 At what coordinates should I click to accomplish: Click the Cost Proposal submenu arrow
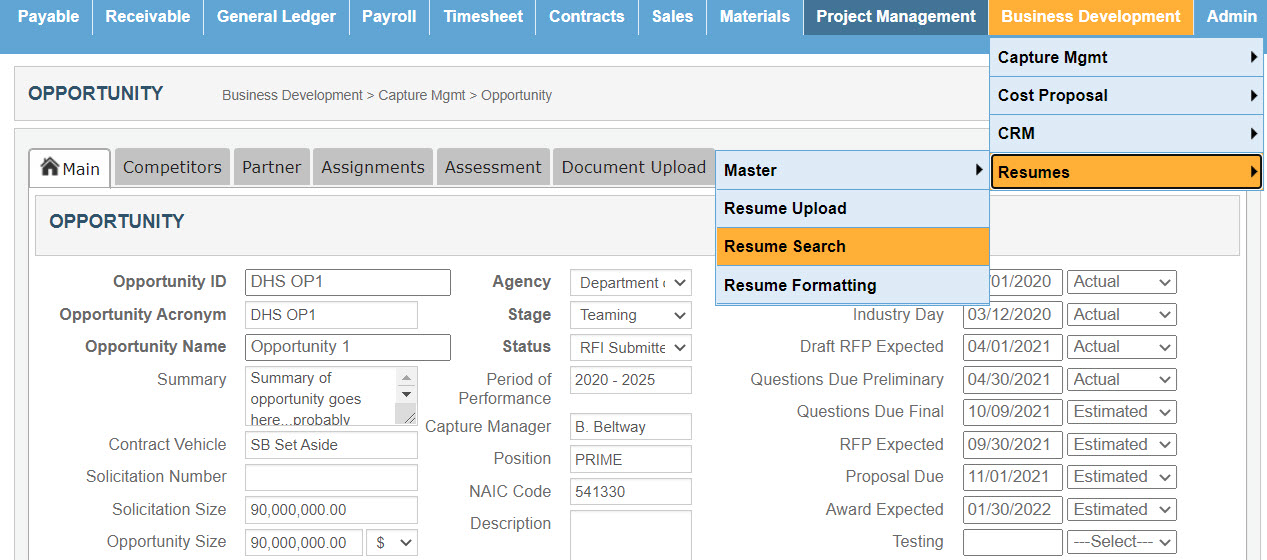coord(1253,96)
